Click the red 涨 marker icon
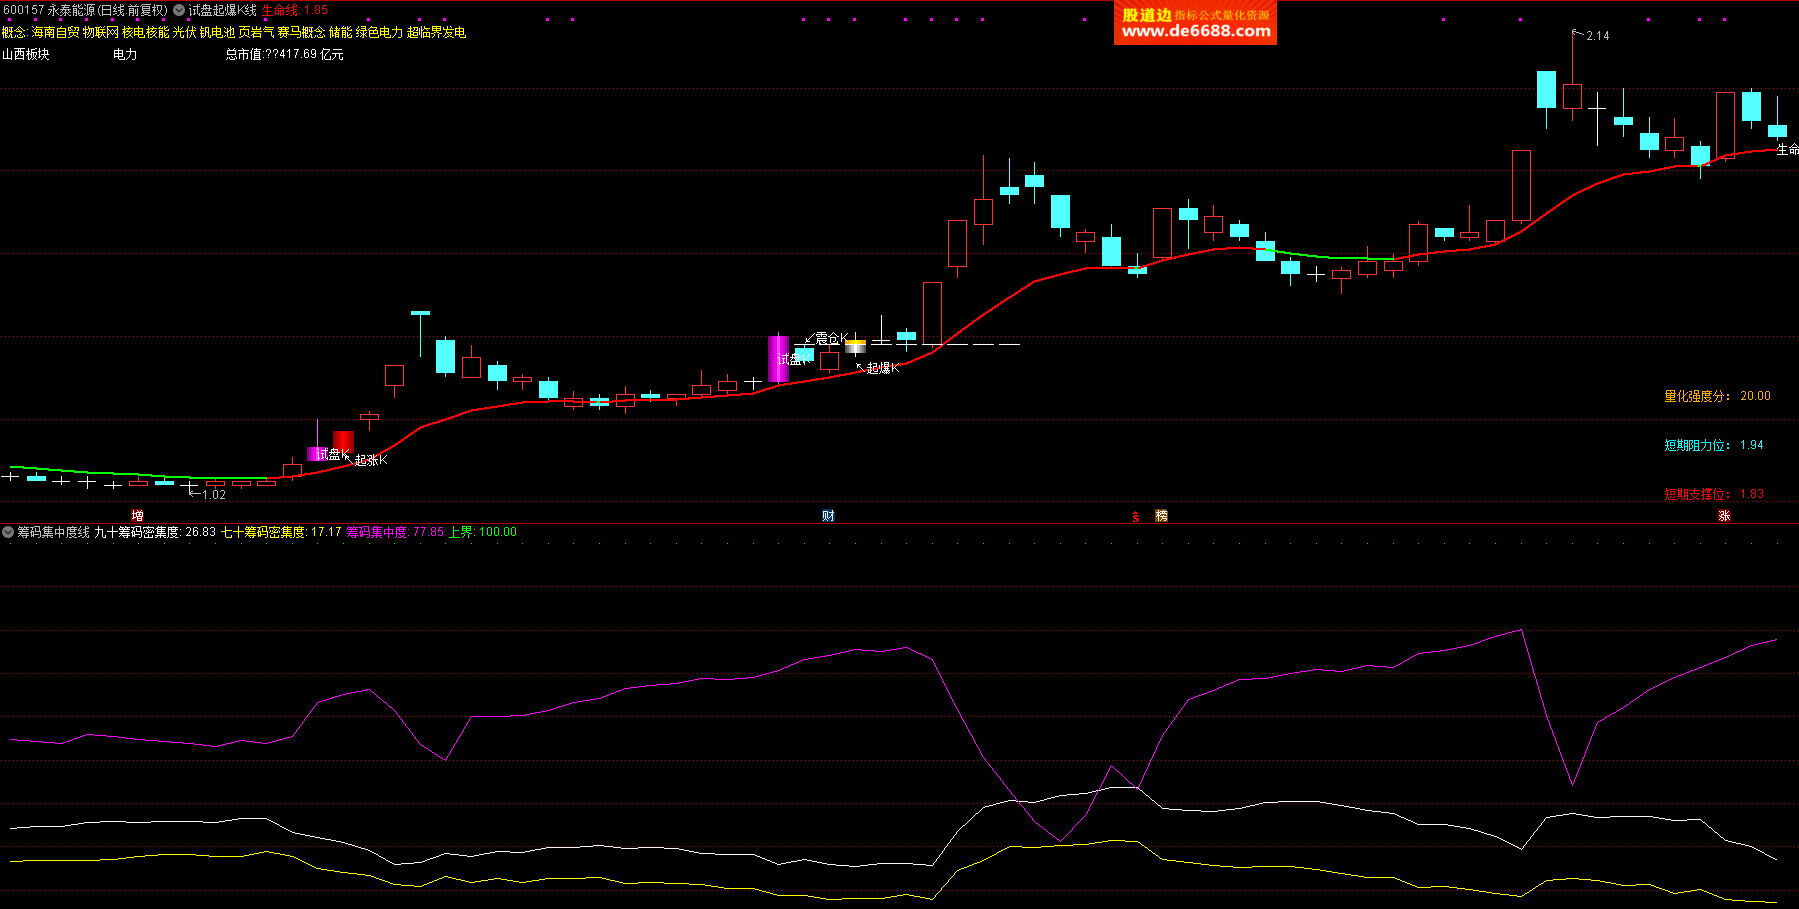1799x909 pixels. (x=1724, y=516)
